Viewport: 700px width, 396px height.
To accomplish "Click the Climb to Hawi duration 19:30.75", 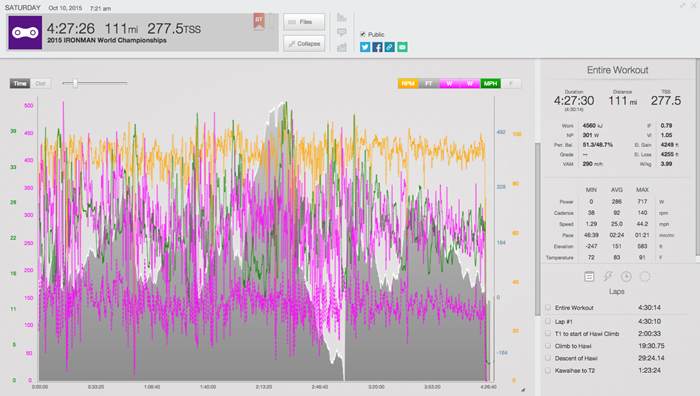I will point(651,346).
